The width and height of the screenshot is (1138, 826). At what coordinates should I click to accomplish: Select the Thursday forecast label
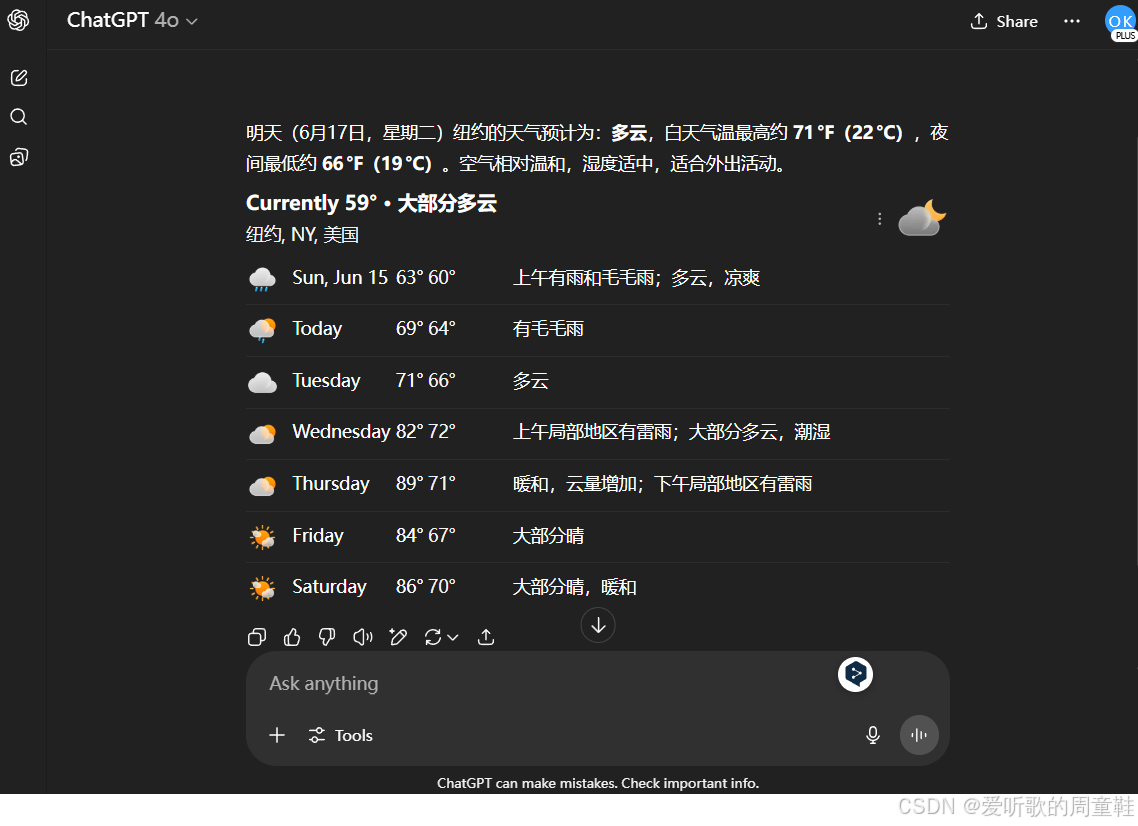pos(330,483)
